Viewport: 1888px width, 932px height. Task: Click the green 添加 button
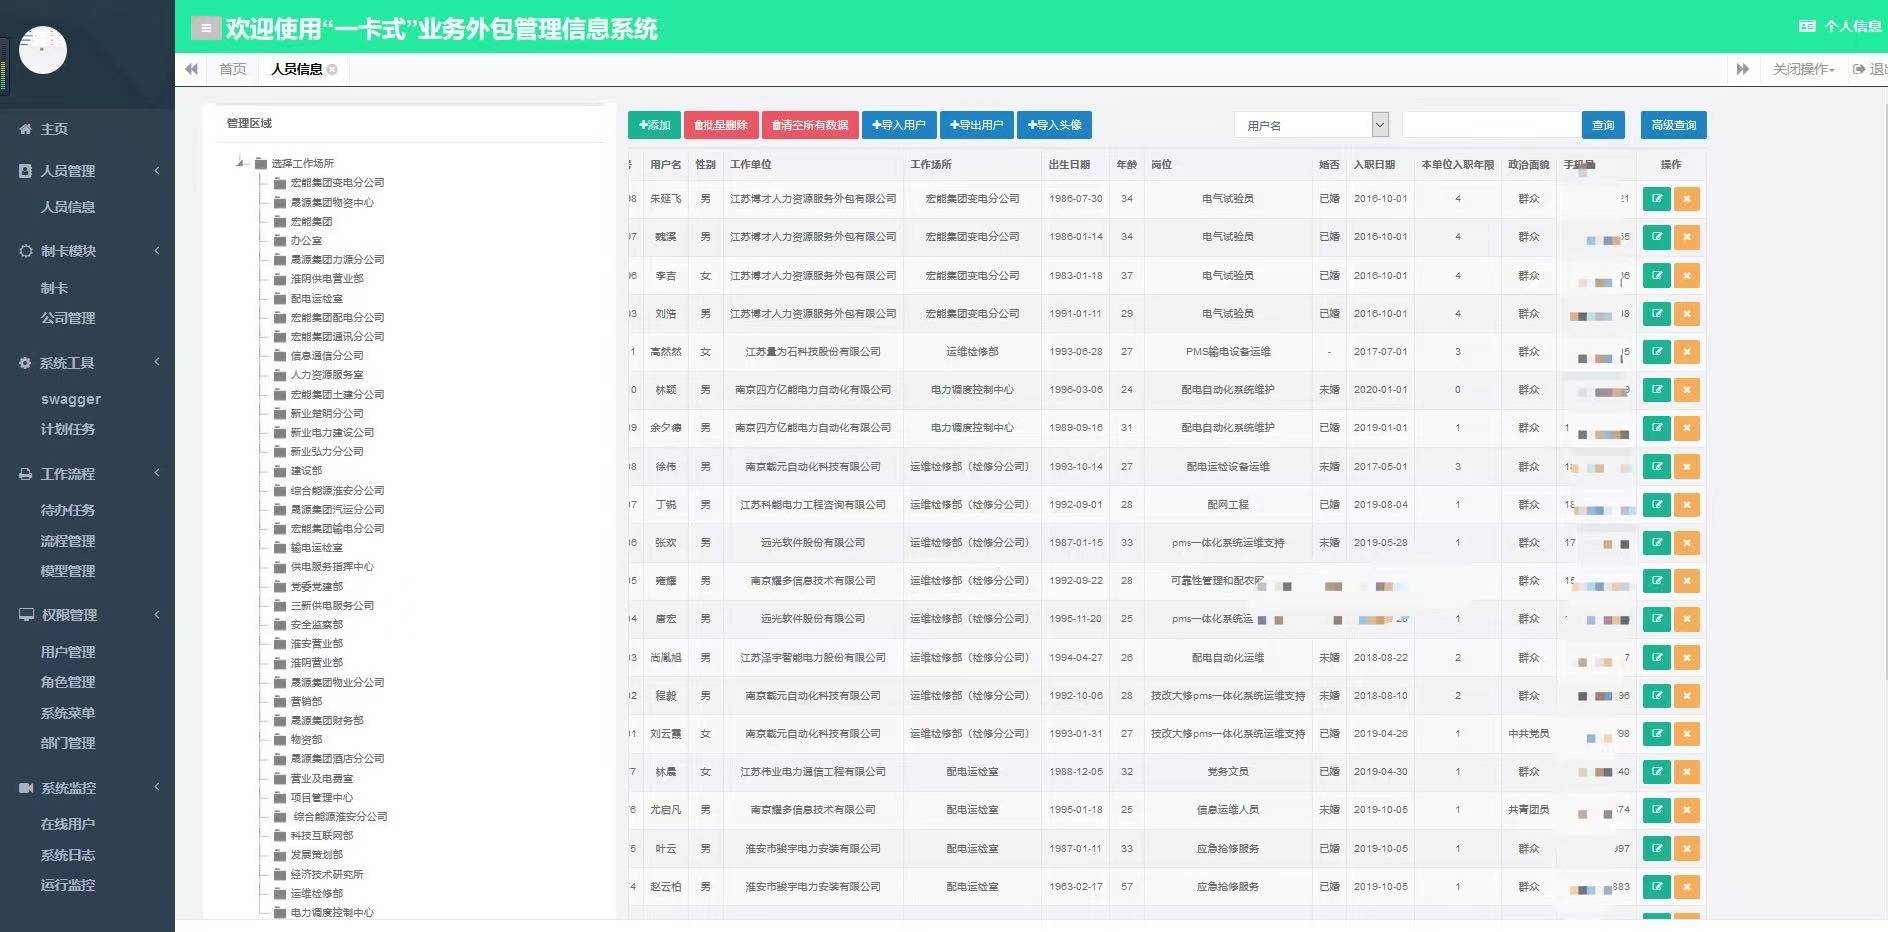[654, 125]
